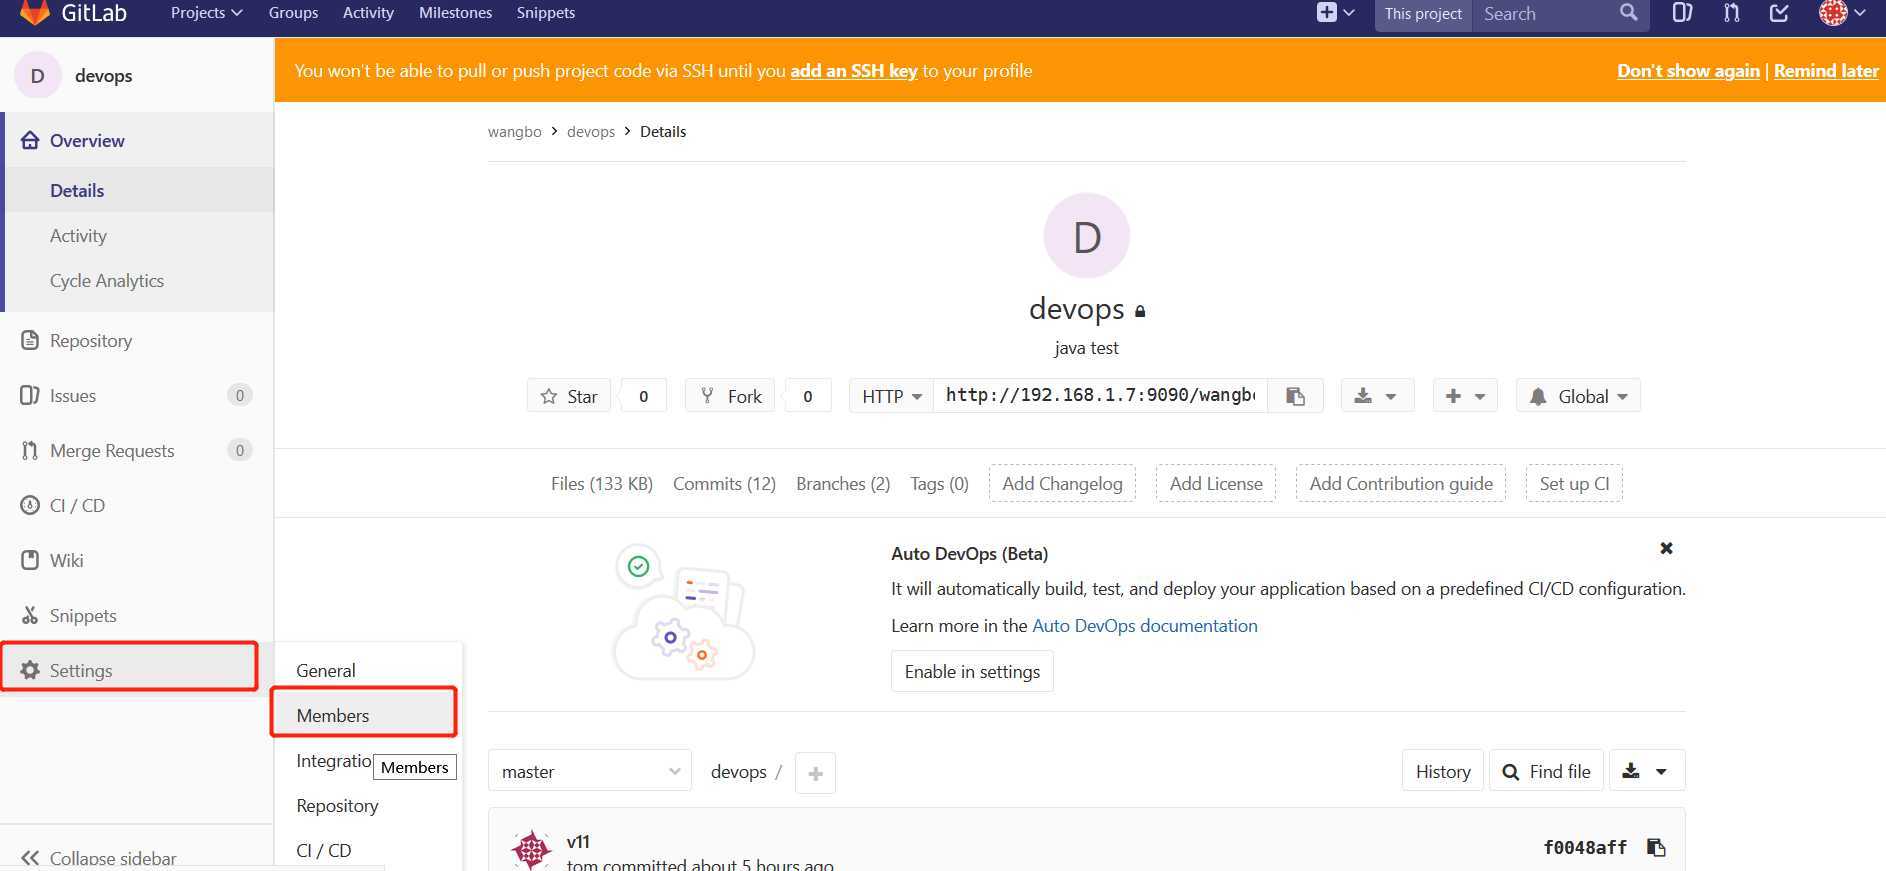Click the Find file button

click(1546, 771)
